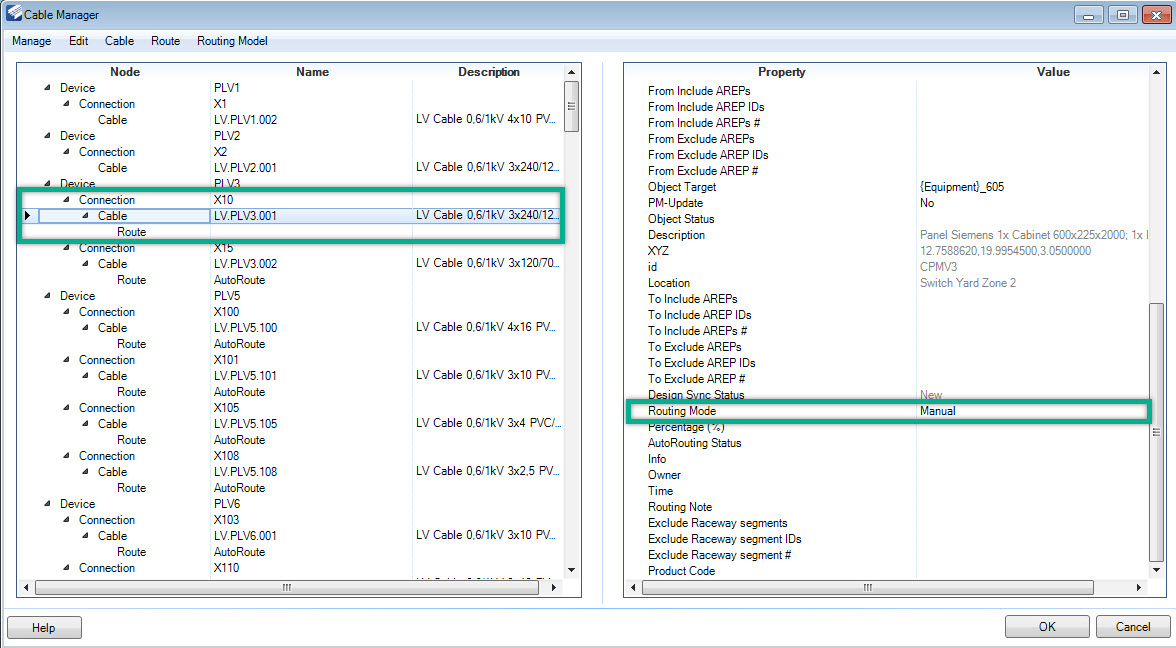
Task: Click the {Equipment}_605 value
Action: point(962,187)
